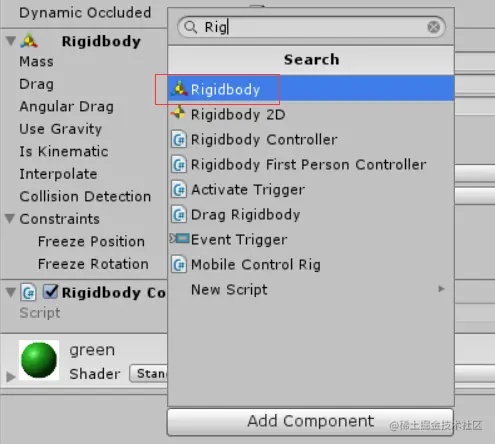
Task: Disable the Rigidbody Controller script checkbox
Action: point(51,292)
